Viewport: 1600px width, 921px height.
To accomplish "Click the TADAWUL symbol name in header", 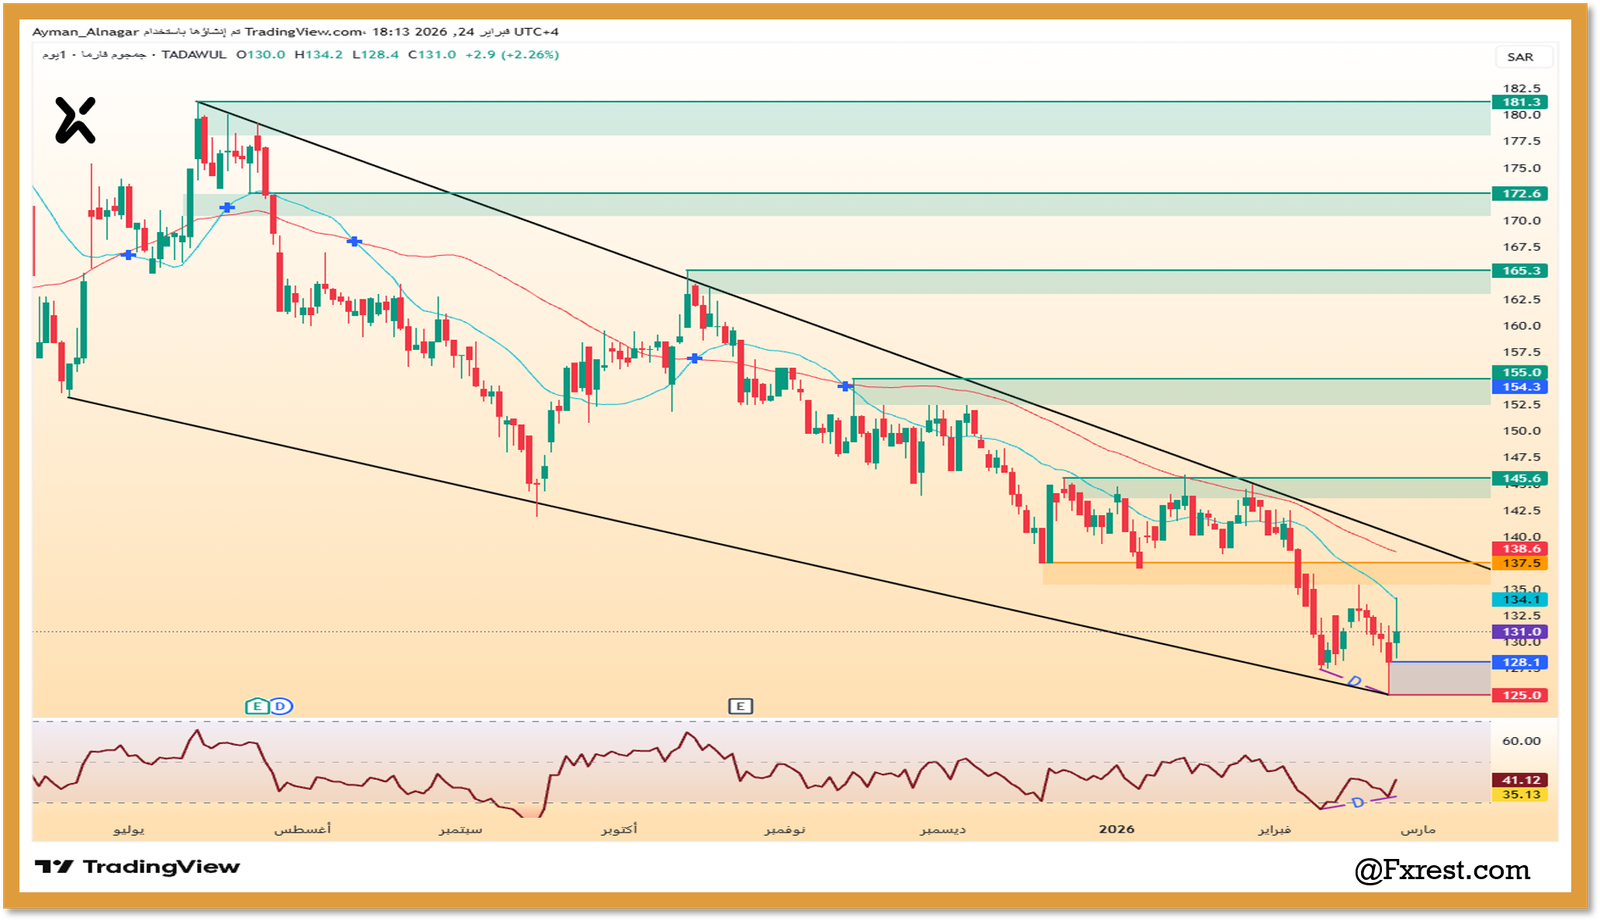I will click(x=194, y=55).
